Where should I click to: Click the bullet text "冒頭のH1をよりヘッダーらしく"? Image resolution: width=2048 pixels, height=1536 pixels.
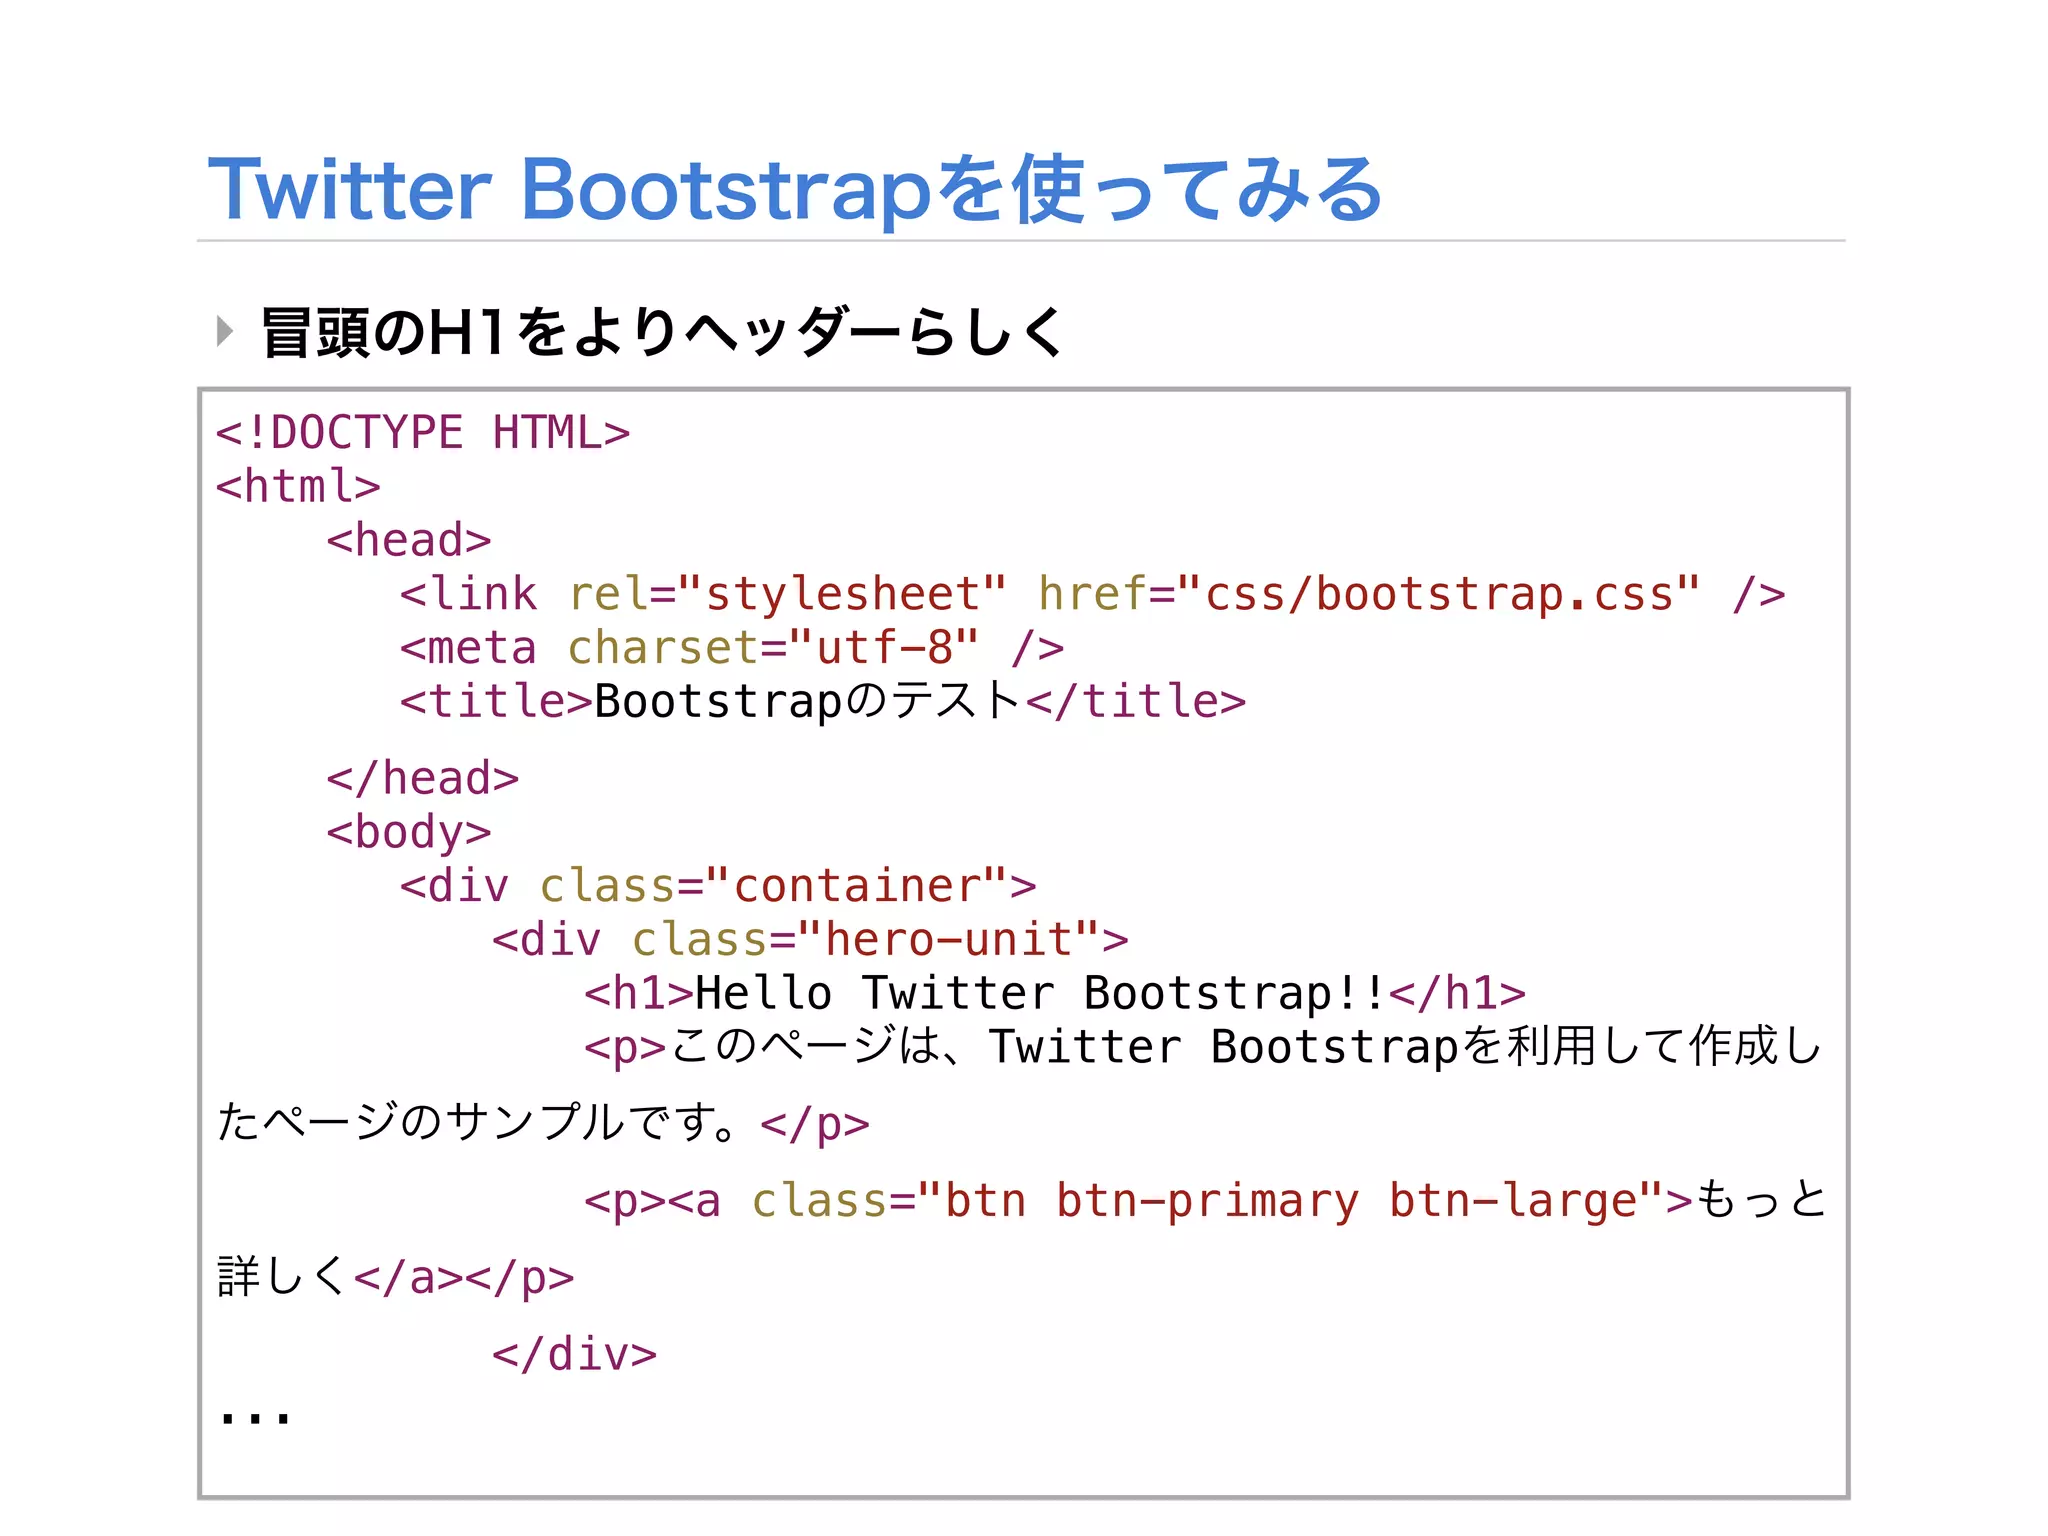pyautogui.click(x=663, y=332)
